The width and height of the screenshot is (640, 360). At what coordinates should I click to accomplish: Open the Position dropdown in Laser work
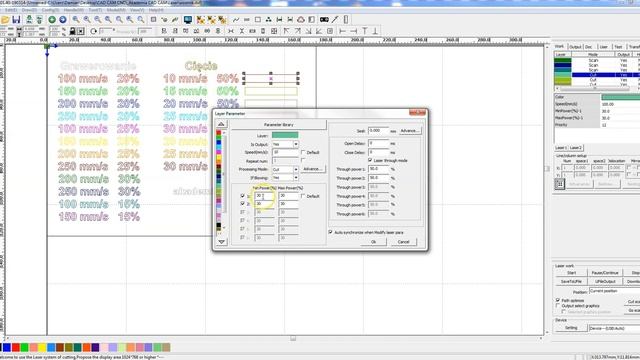(614, 291)
